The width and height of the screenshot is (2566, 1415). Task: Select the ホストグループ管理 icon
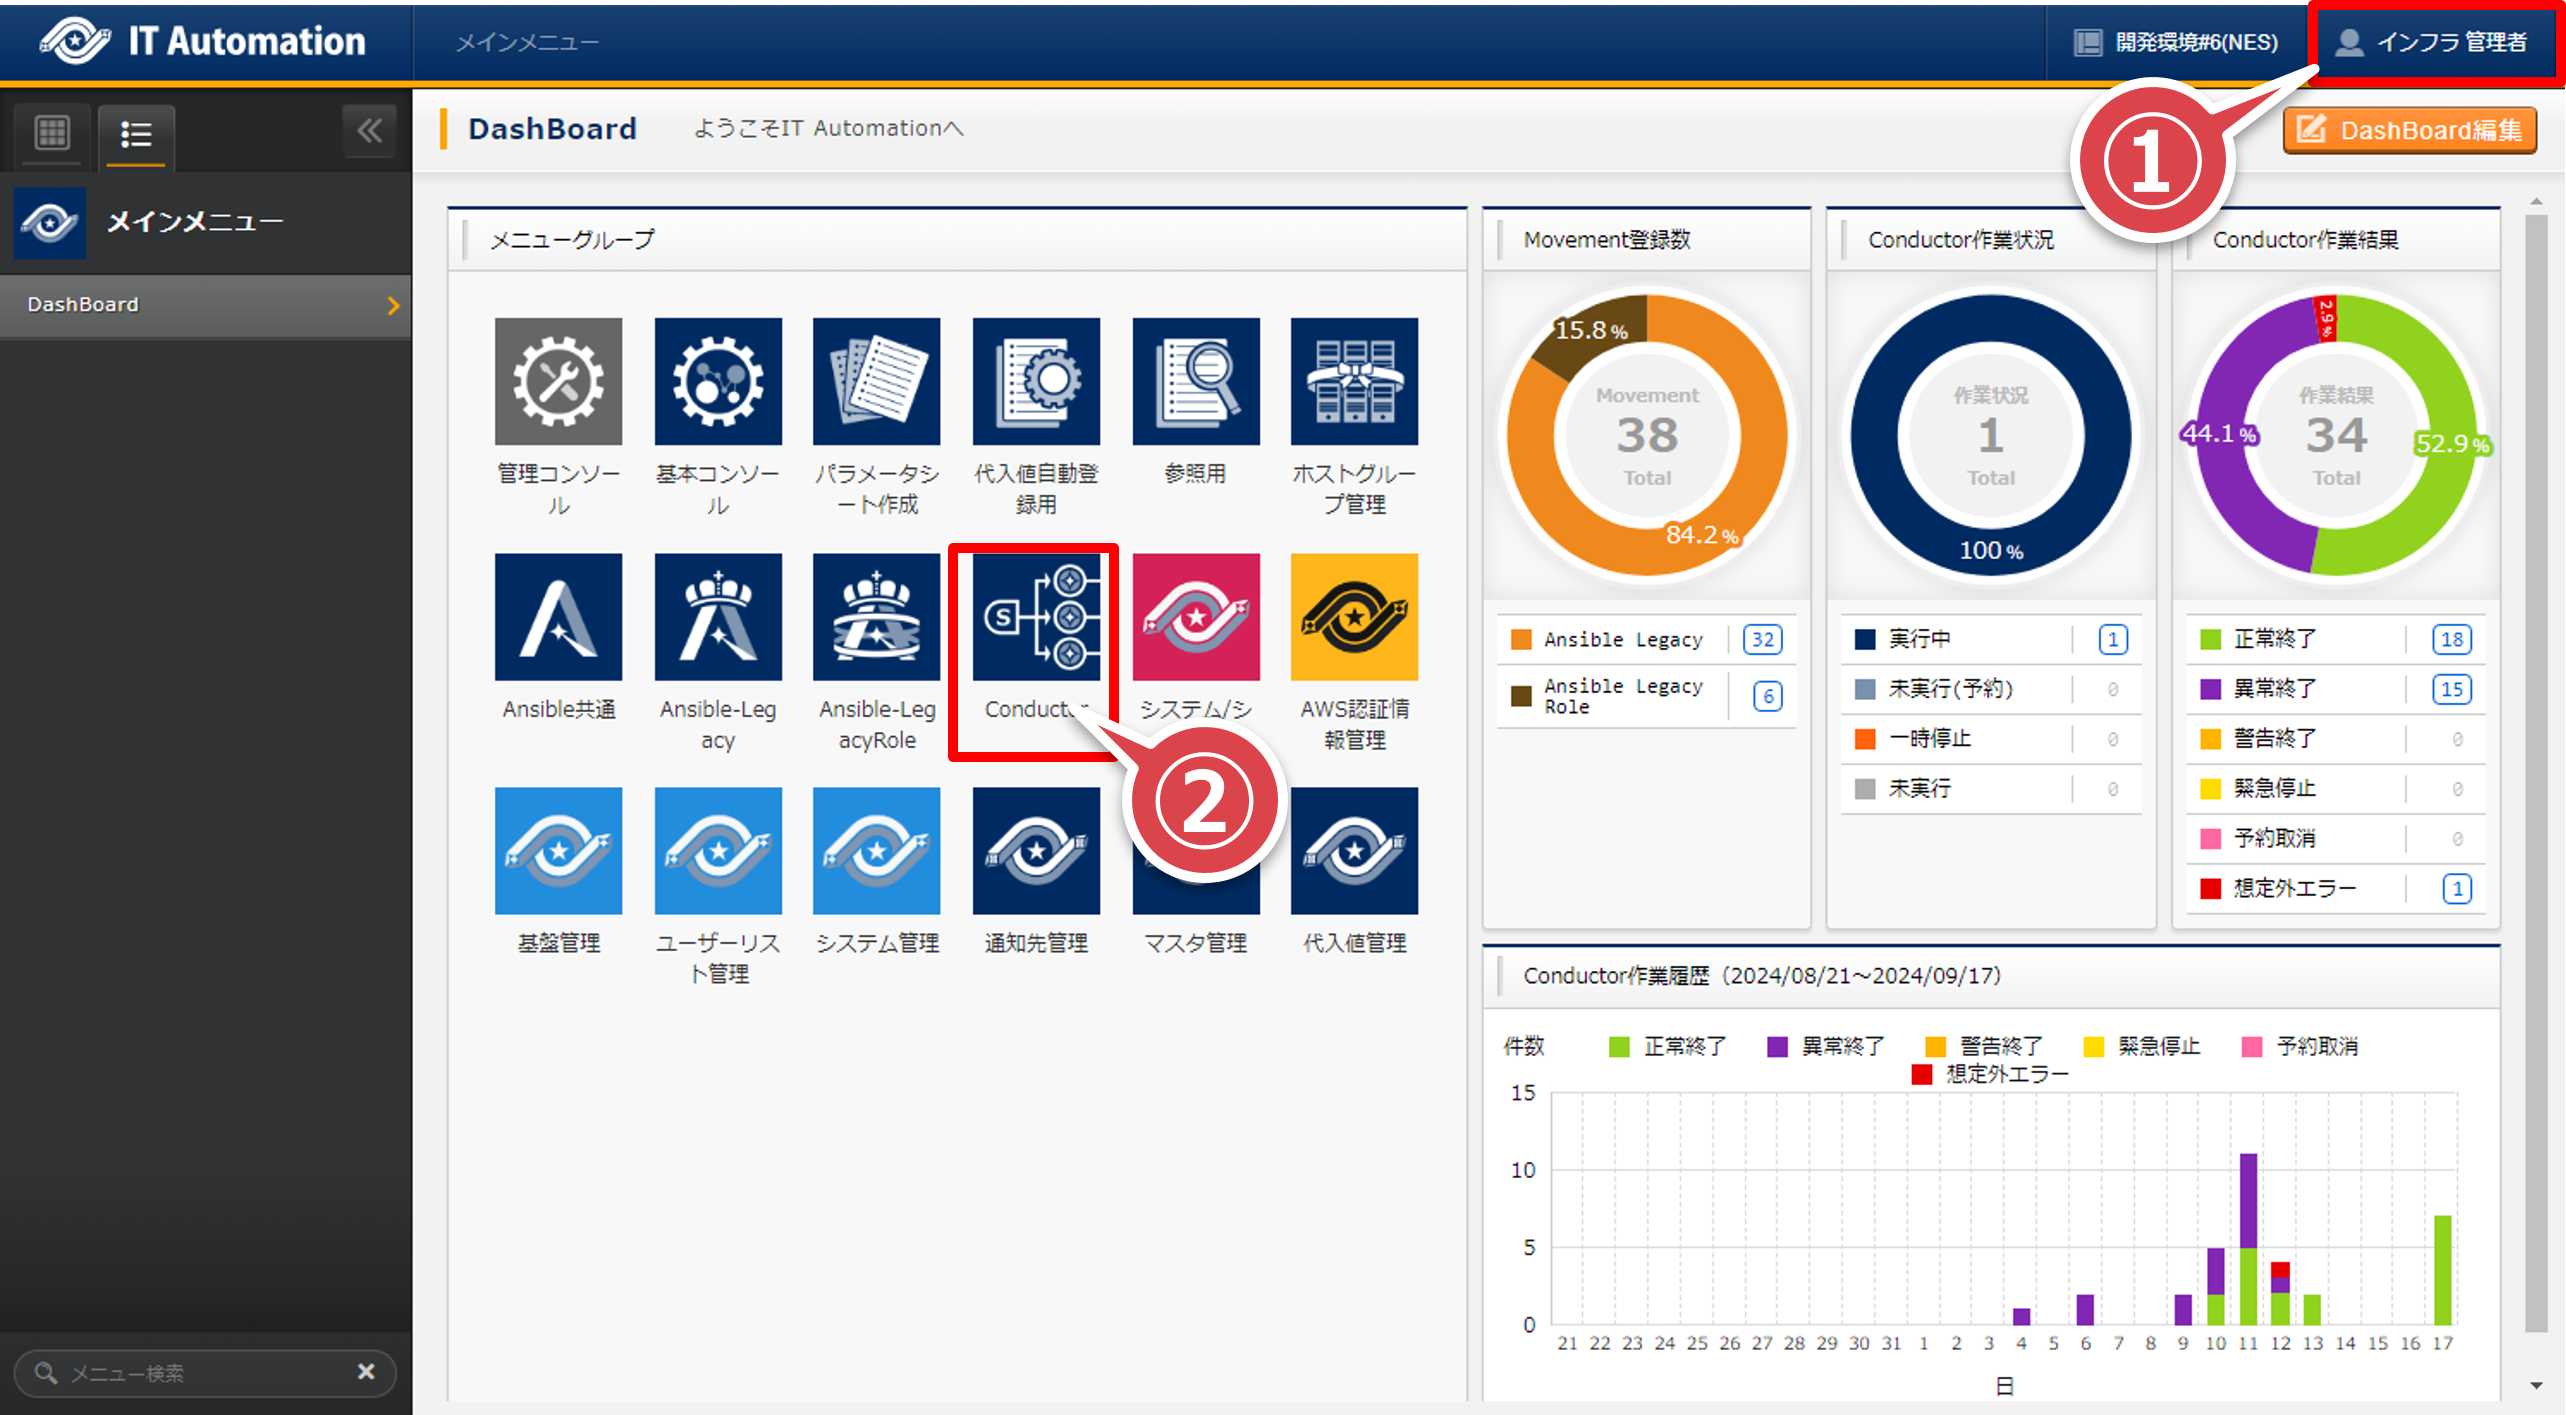tap(1354, 382)
